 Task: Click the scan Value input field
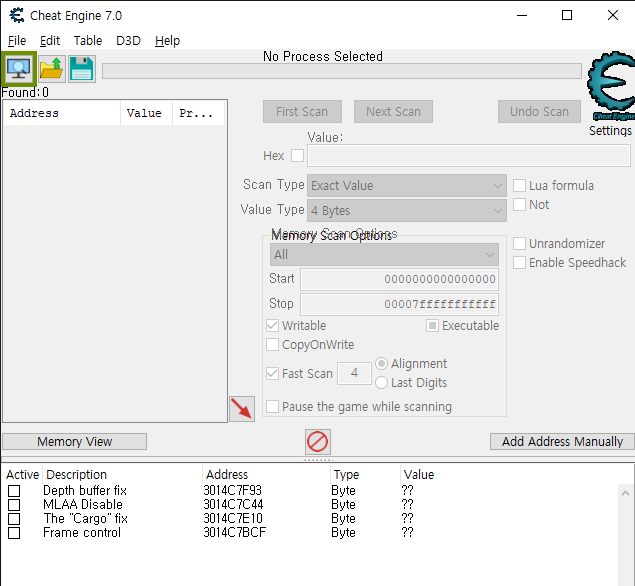point(469,156)
